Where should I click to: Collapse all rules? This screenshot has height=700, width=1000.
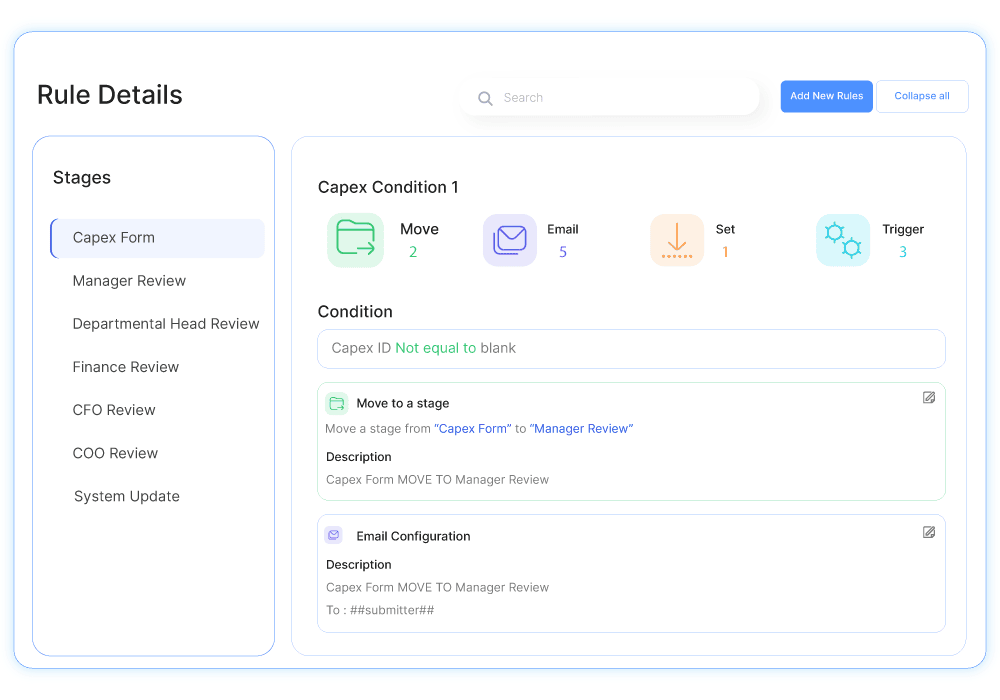[x=922, y=96]
